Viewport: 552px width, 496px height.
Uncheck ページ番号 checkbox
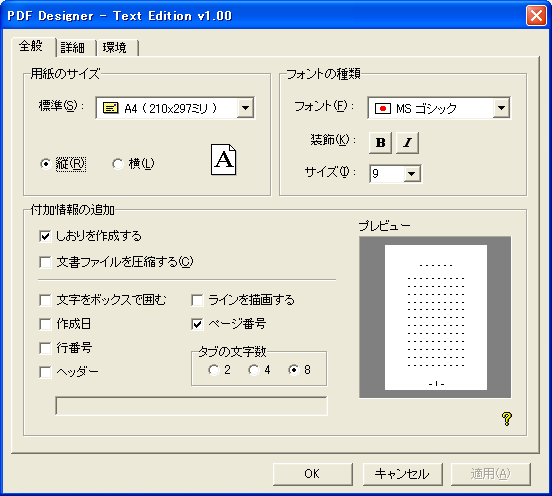197,324
